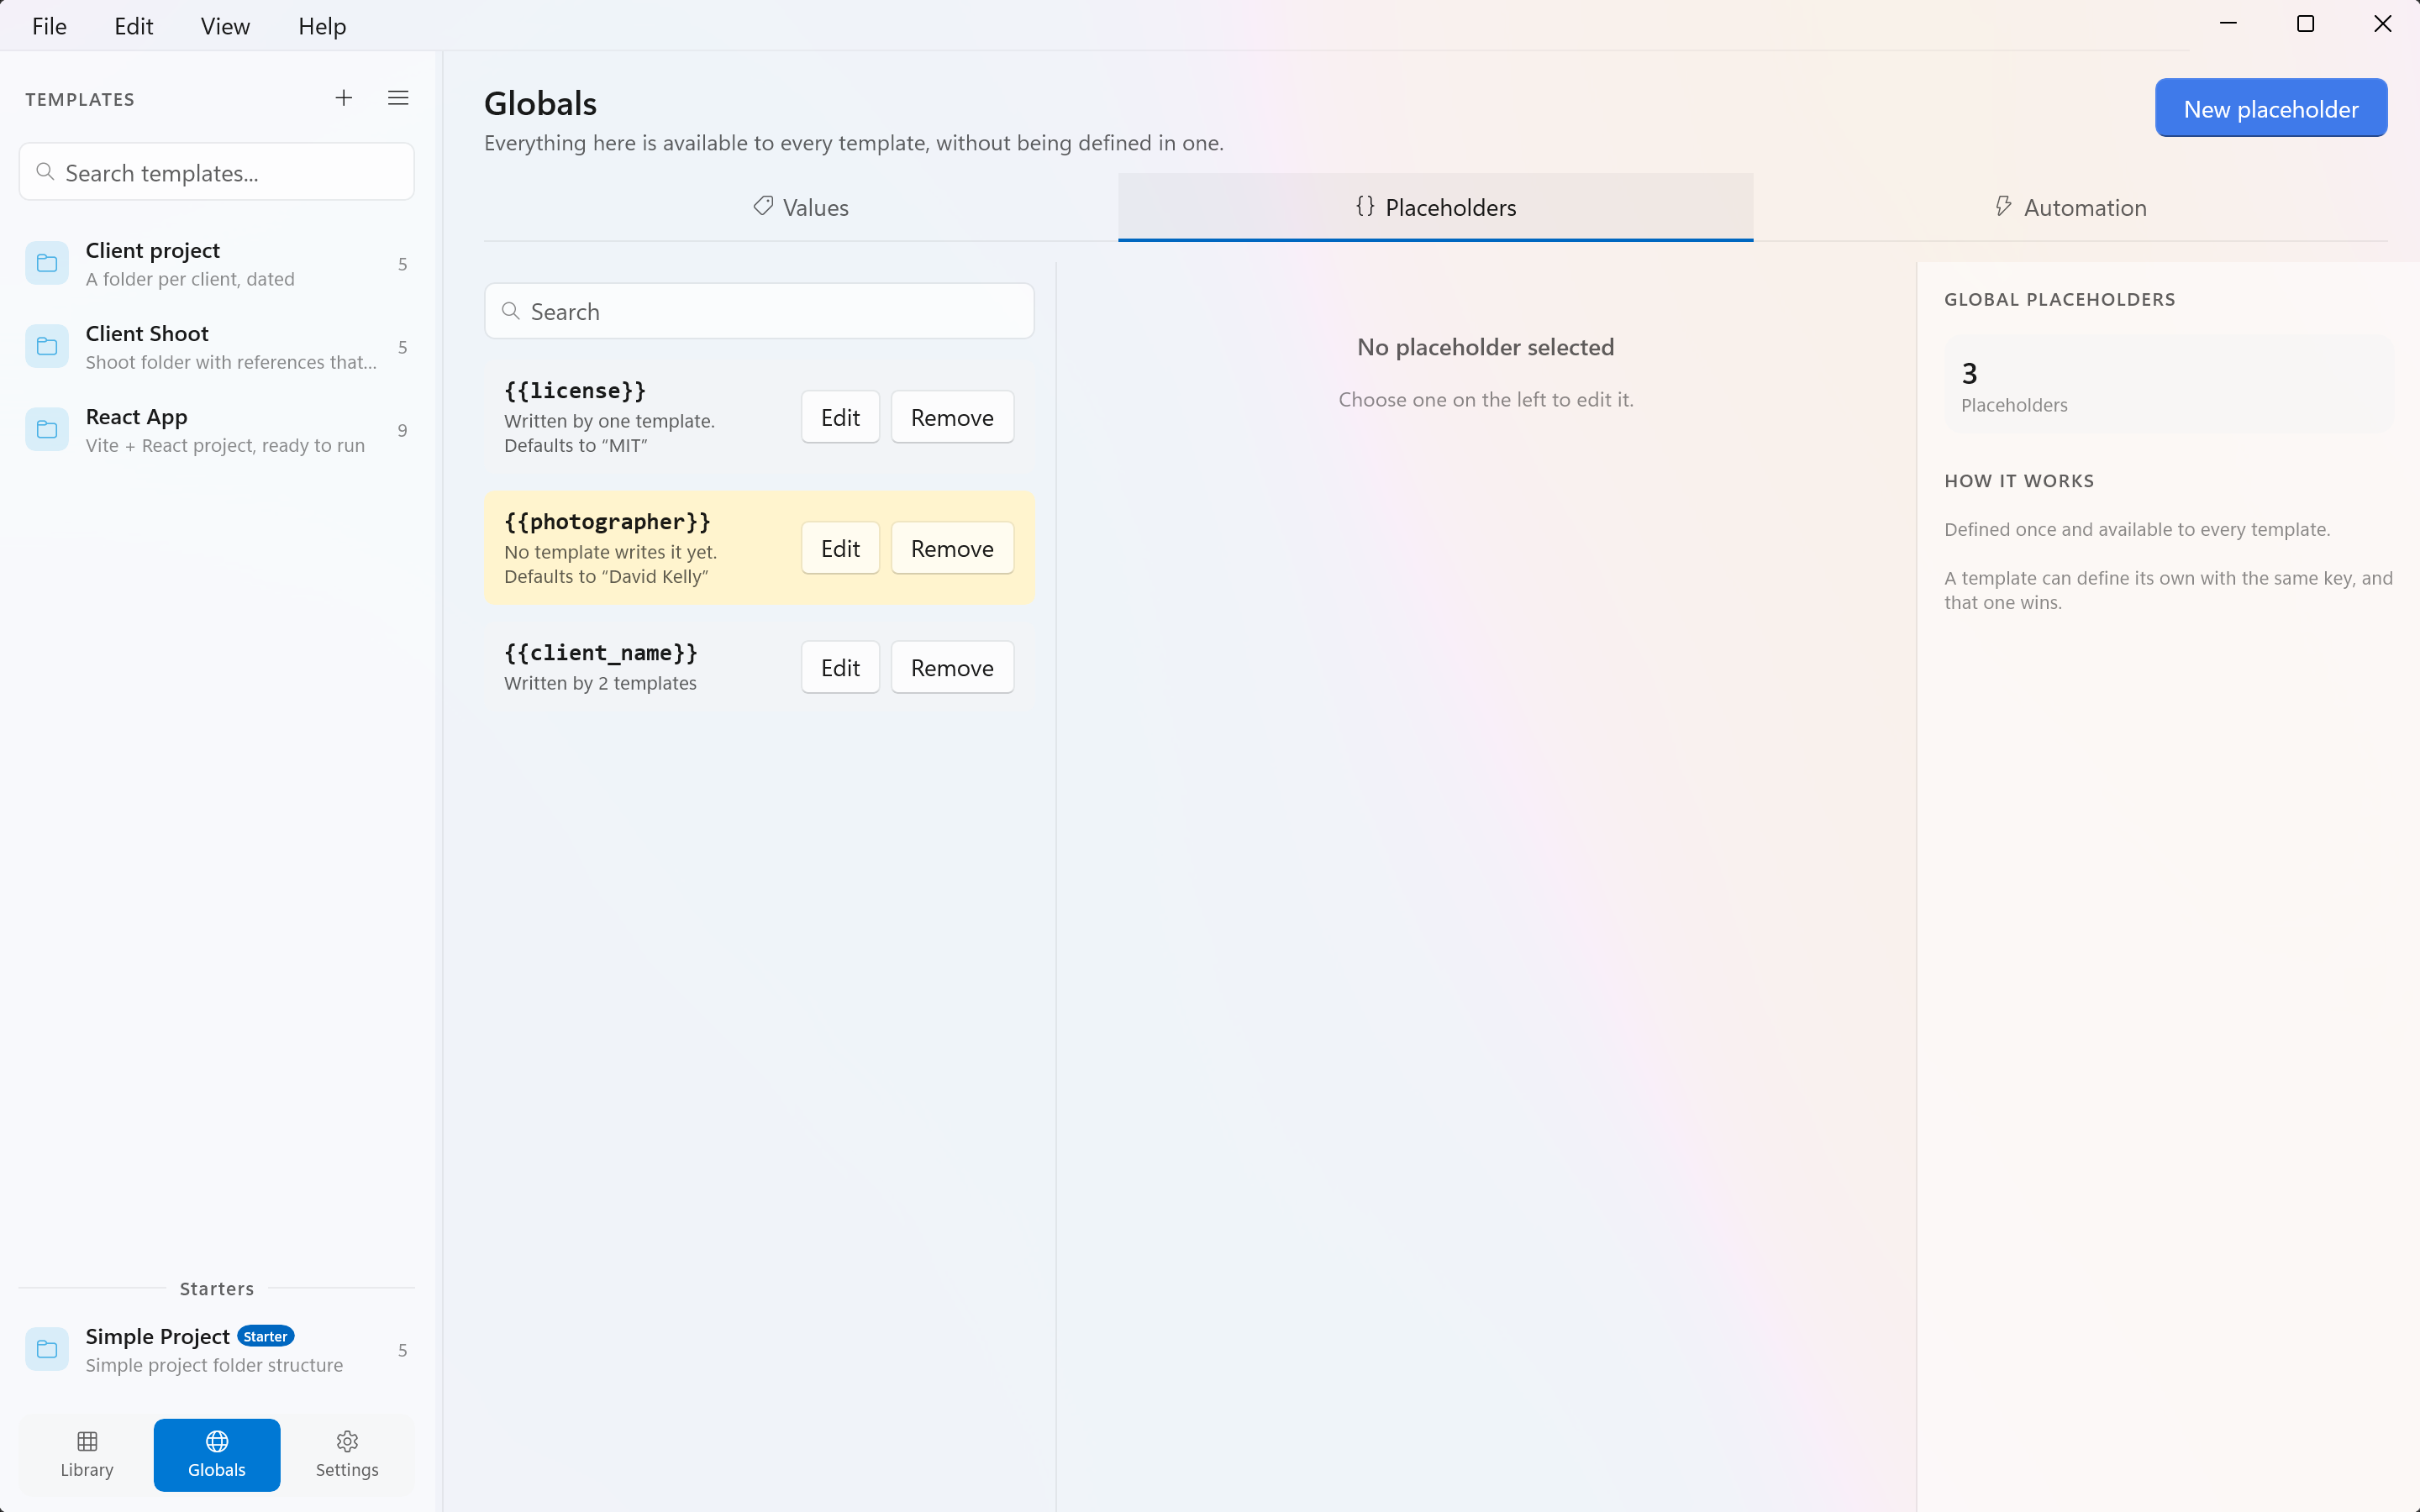Remove the {{photographer}} placeholder

click(952, 548)
